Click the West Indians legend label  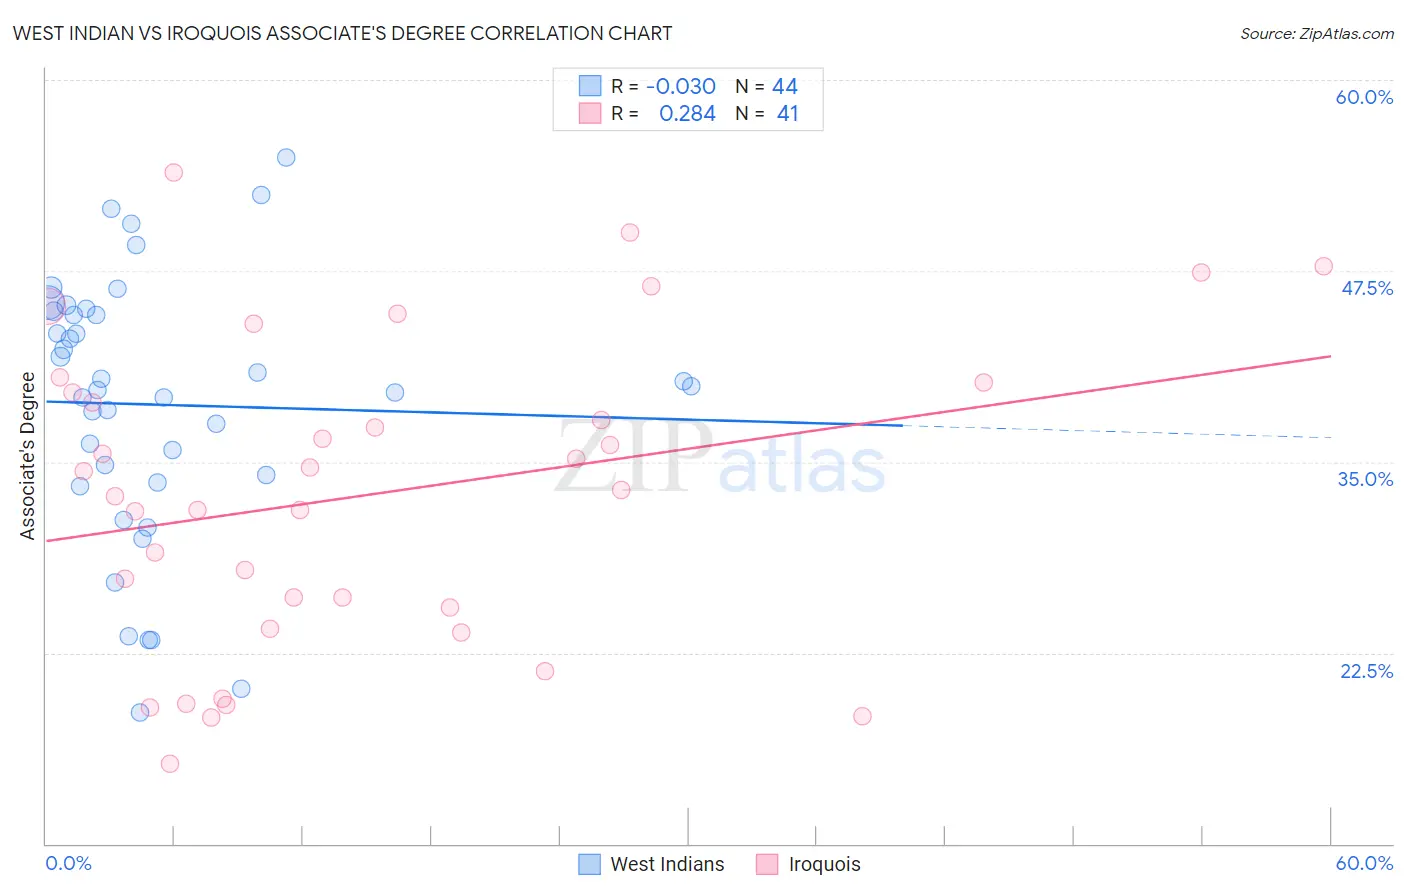(667, 864)
